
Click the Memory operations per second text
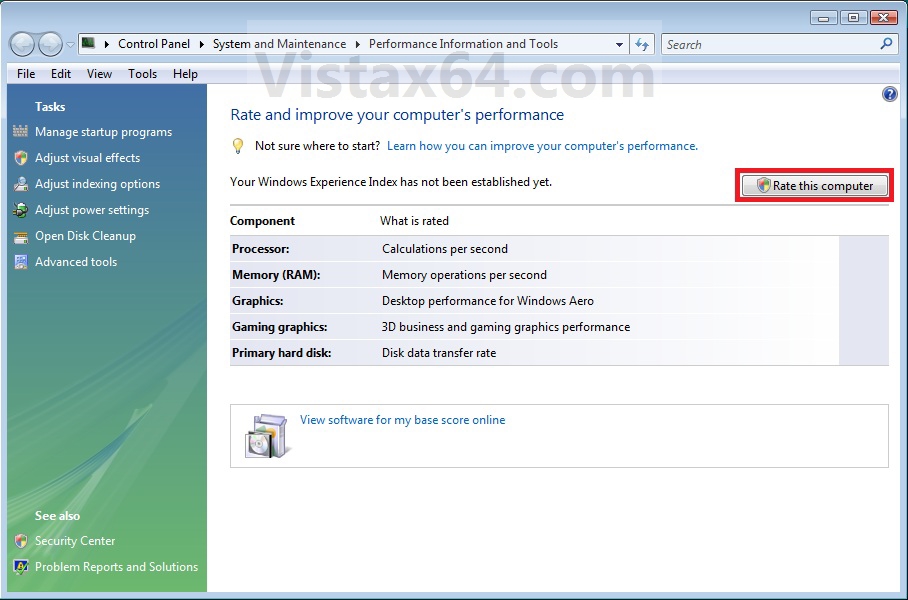coord(464,275)
